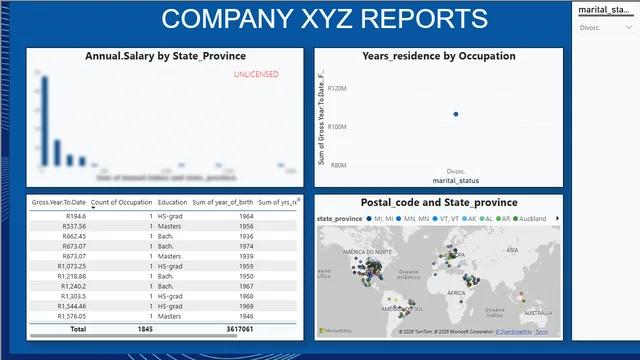The width and height of the screenshot is (640, 360).
Task: Click the 1946 year of birth cell
Action: [246, 316]
